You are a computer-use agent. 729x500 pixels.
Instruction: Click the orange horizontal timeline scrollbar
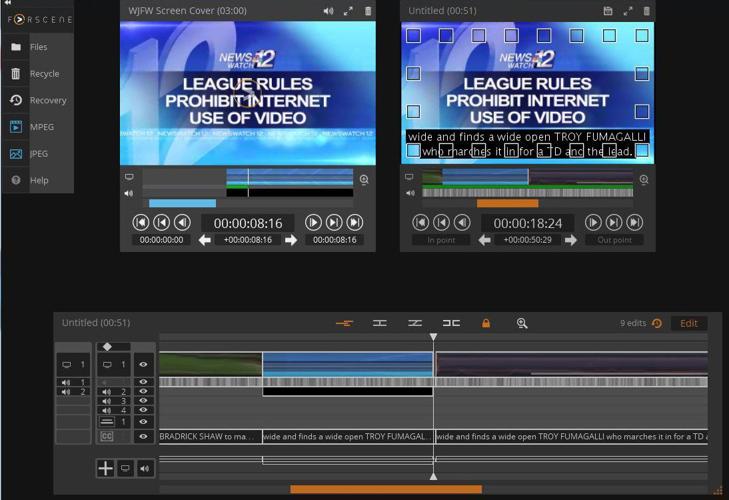(x=386, y=489)
